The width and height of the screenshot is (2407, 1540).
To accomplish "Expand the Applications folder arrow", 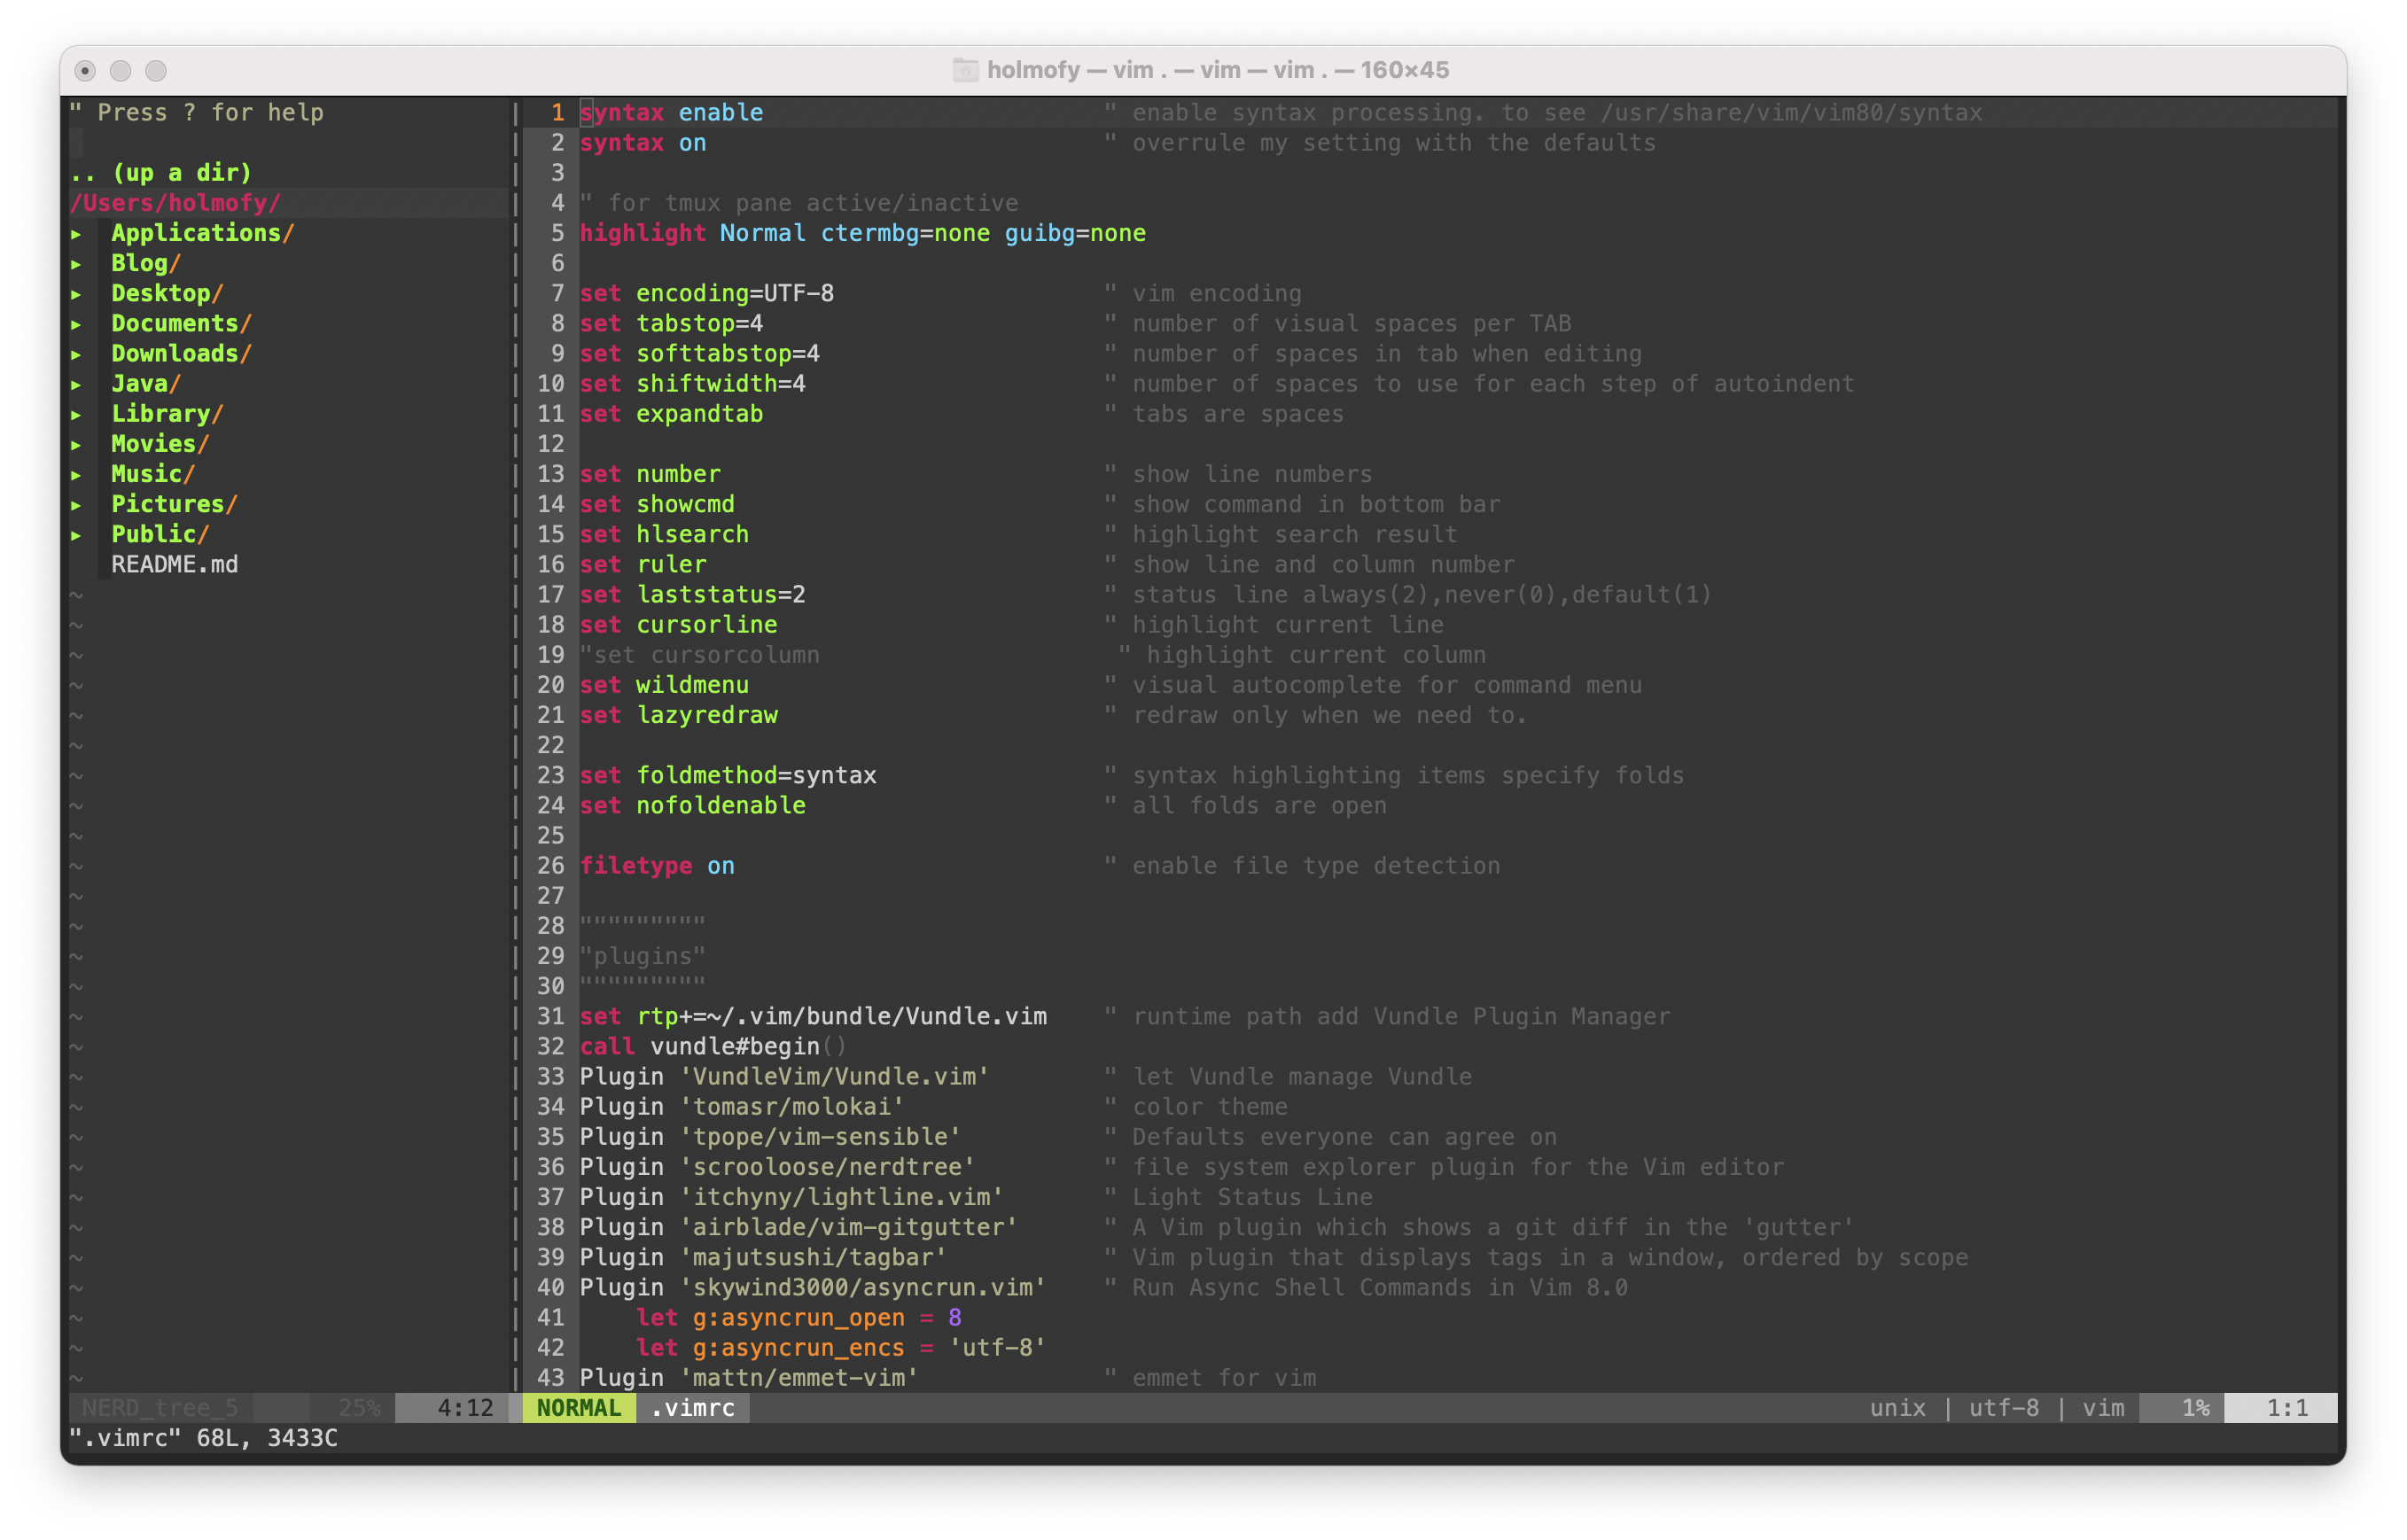I will (76, 234).
